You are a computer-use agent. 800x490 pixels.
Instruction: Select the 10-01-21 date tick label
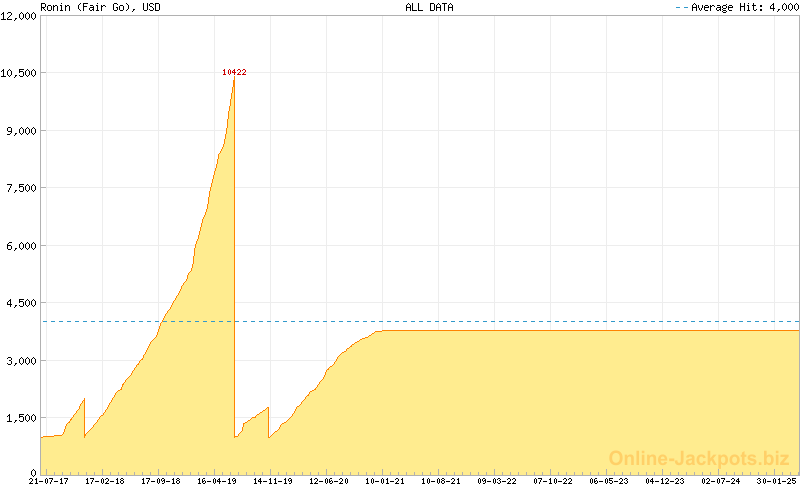pos(385,481)
